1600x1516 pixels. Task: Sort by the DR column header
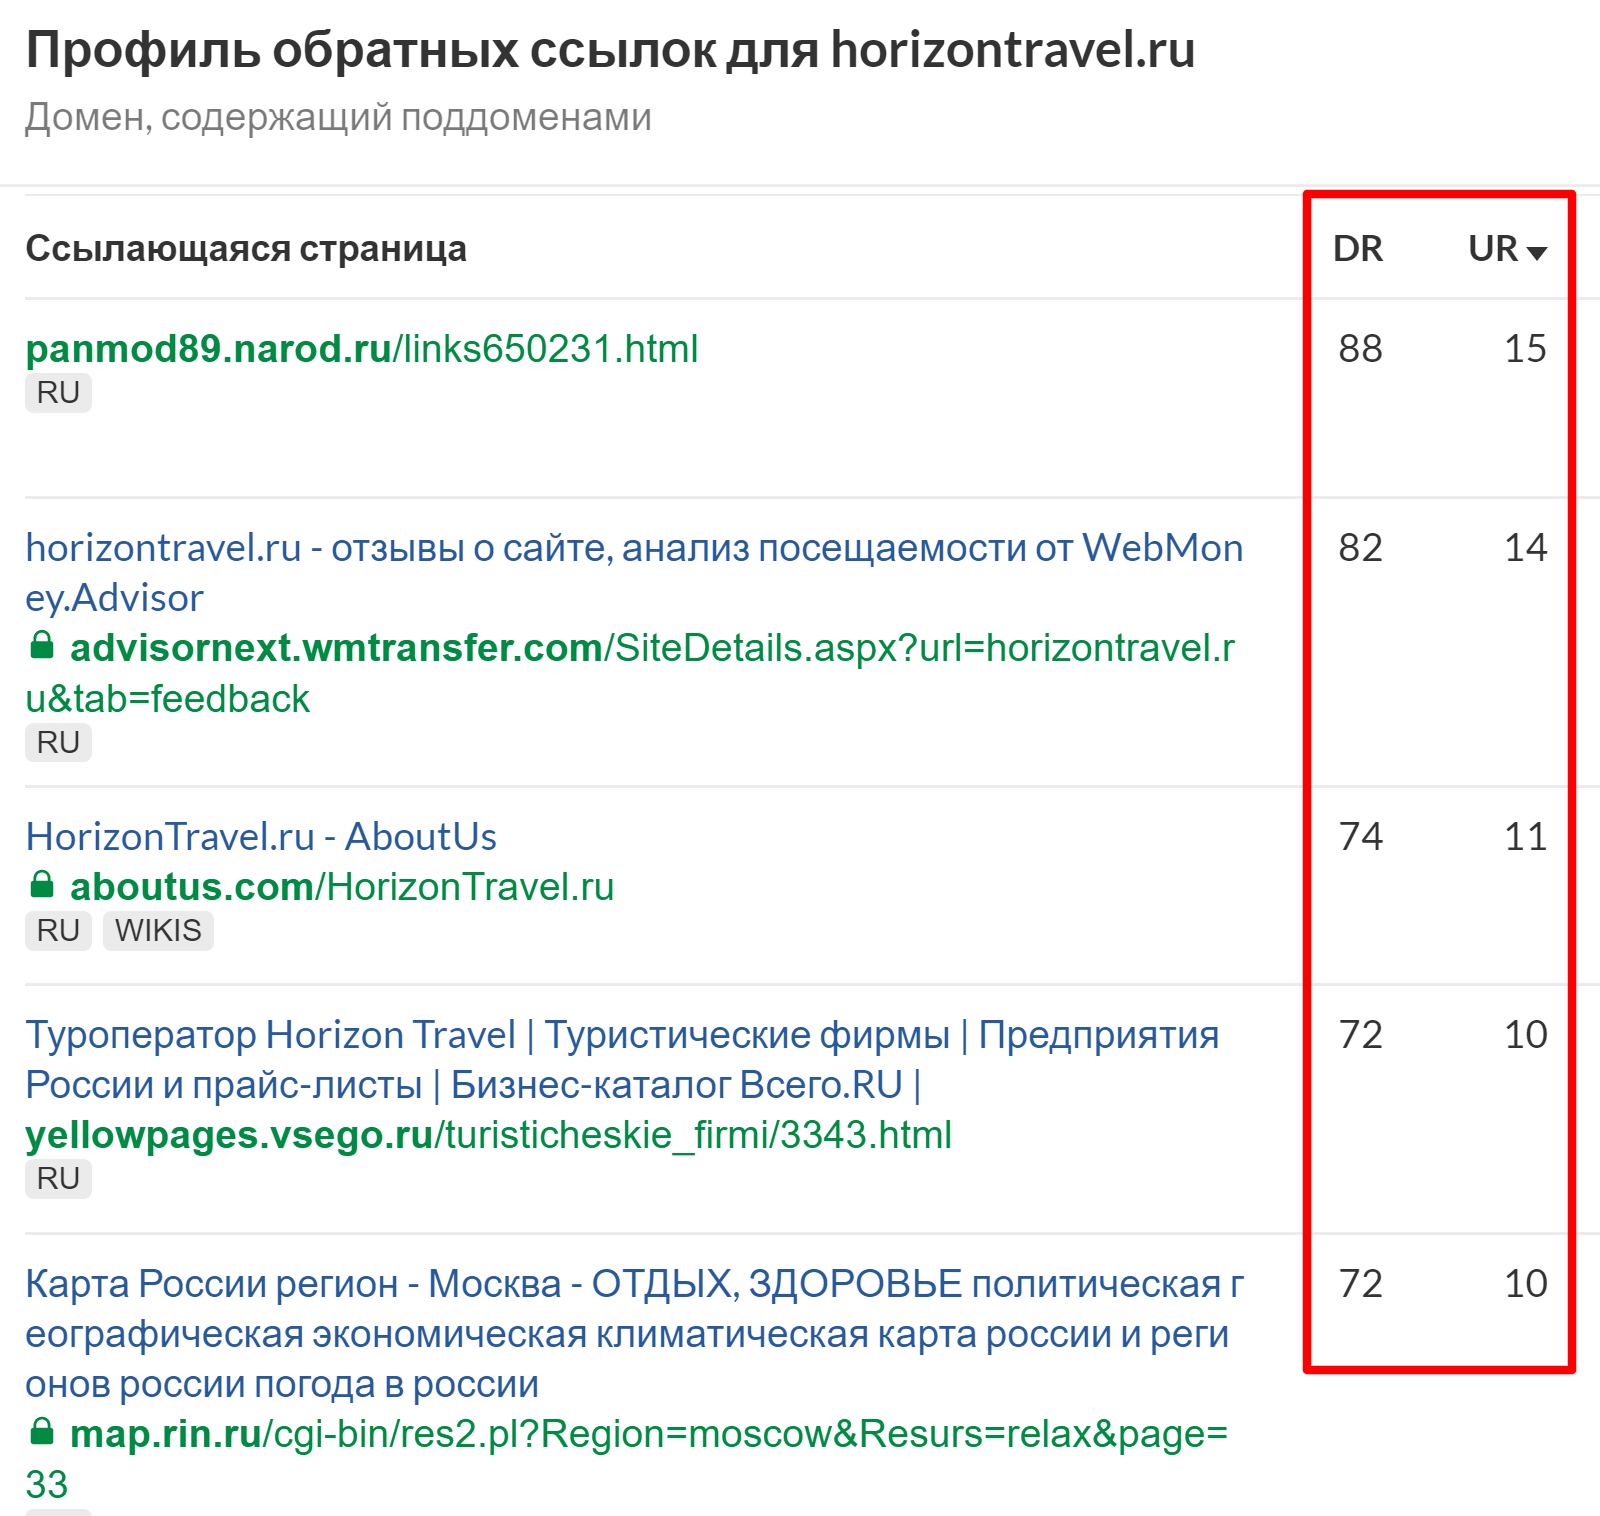[1357, 249]
